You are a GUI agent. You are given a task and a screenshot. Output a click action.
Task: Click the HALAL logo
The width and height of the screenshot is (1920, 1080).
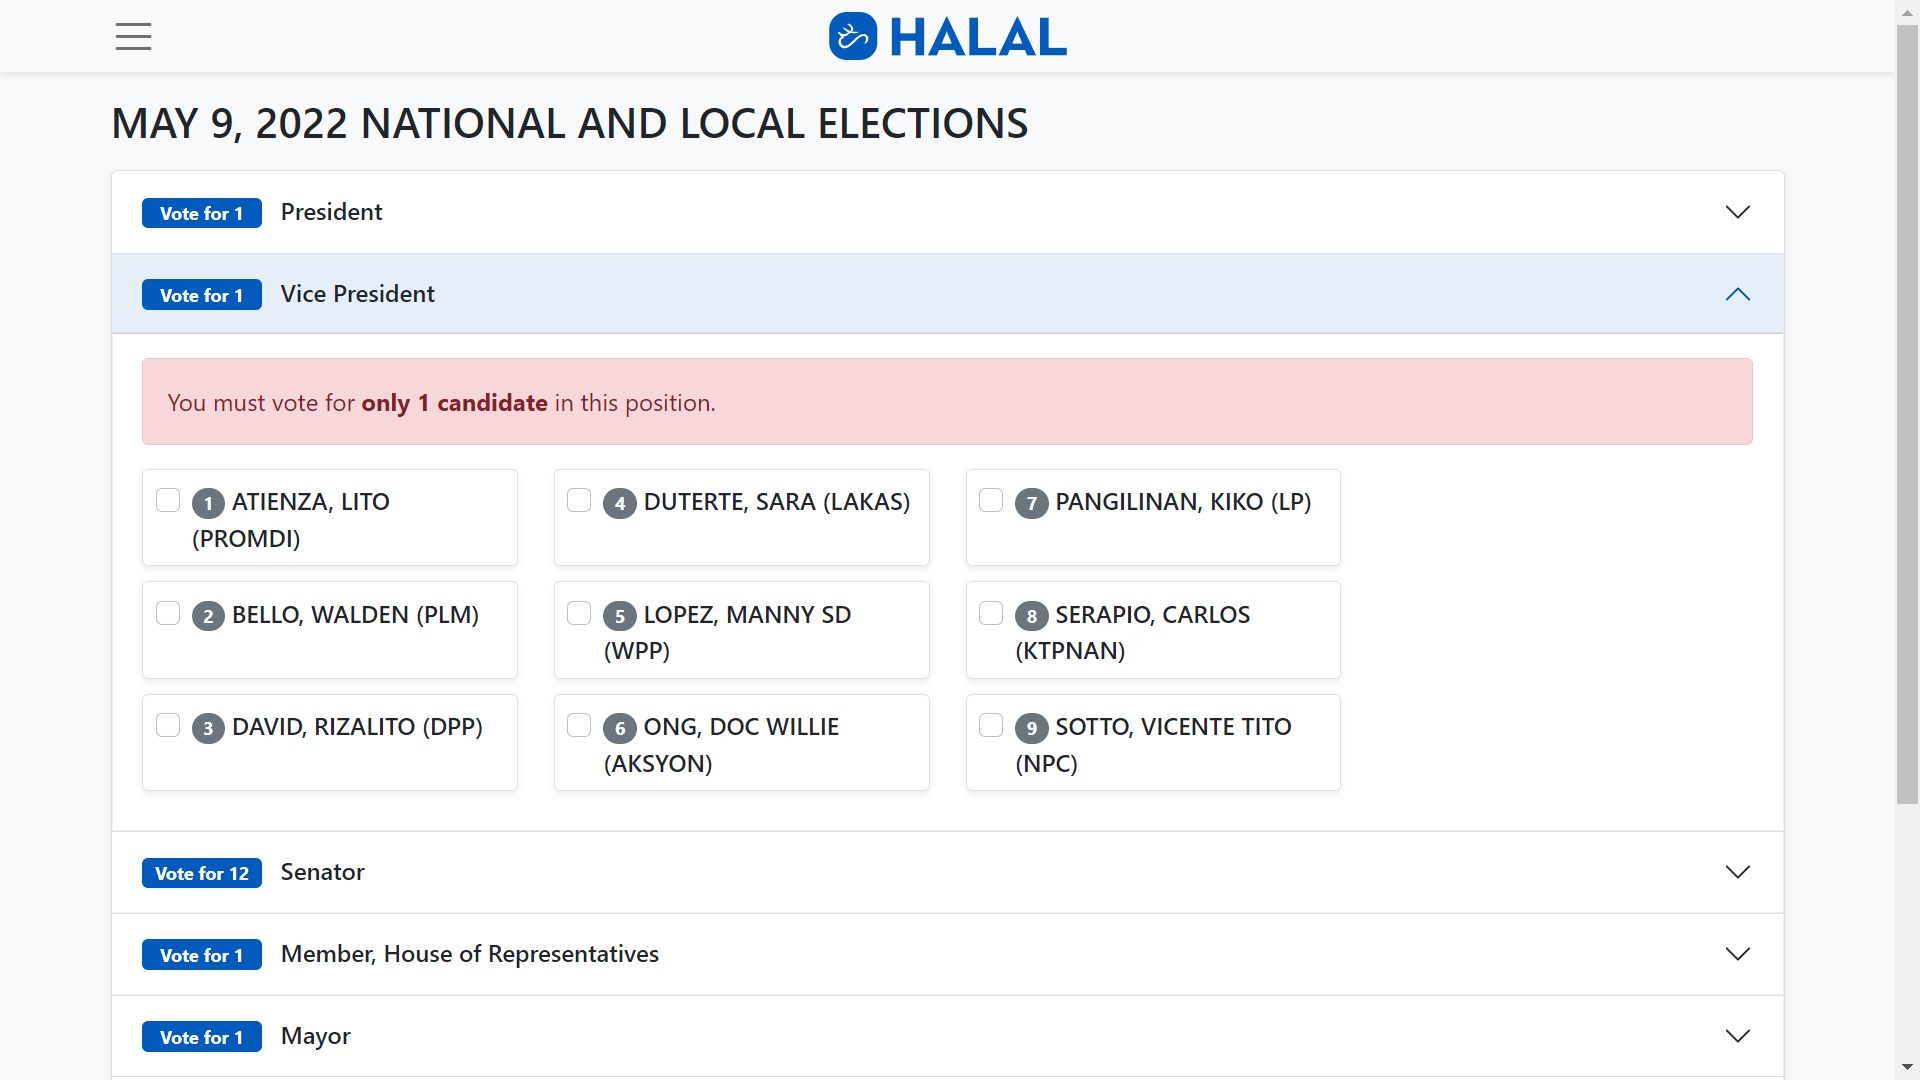[x=947, y=36]
